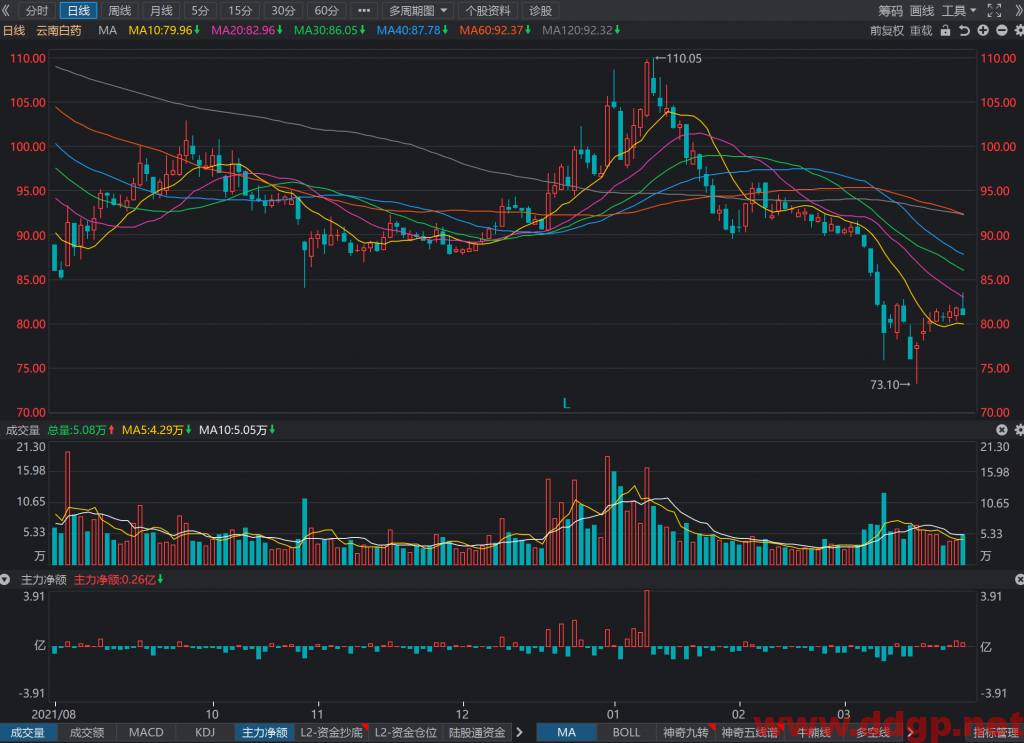Open the 多周期图 dropdown
Screen dimensions: 1024x743
418,10
